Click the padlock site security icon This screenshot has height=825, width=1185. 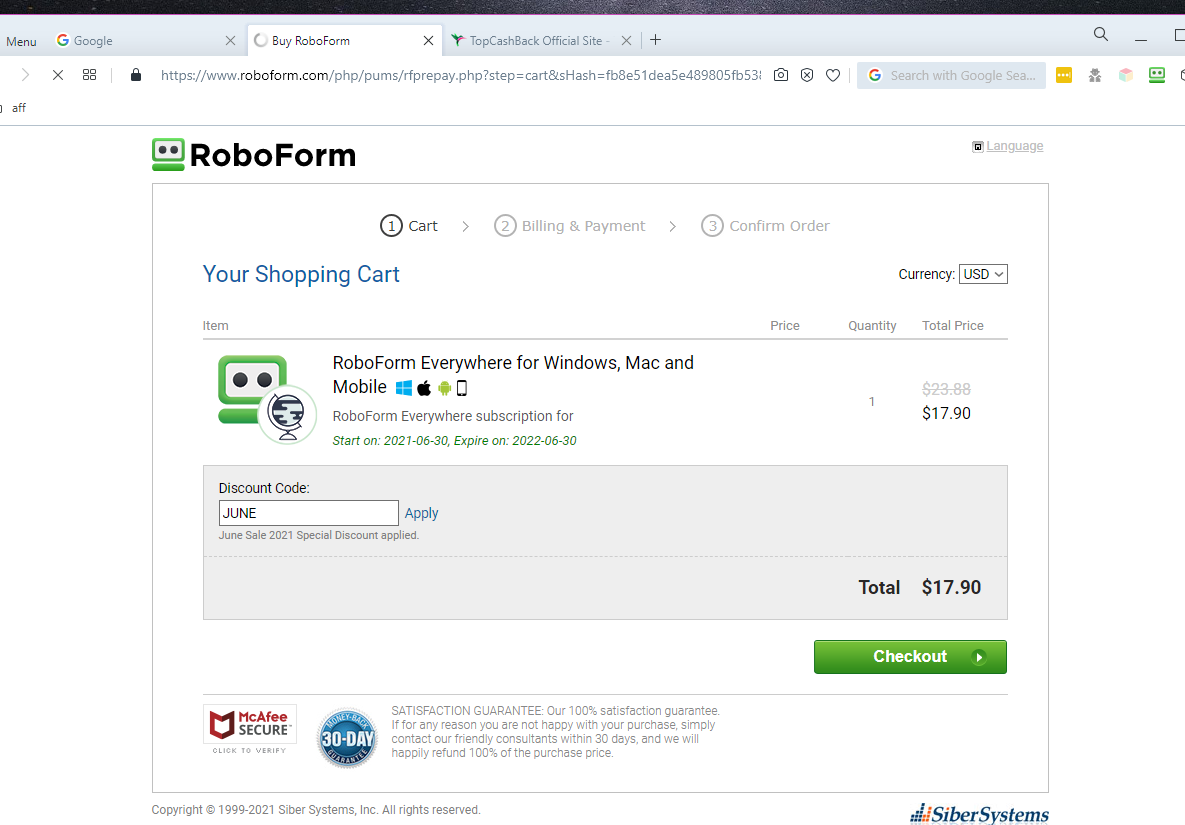[x=136, y=75]
